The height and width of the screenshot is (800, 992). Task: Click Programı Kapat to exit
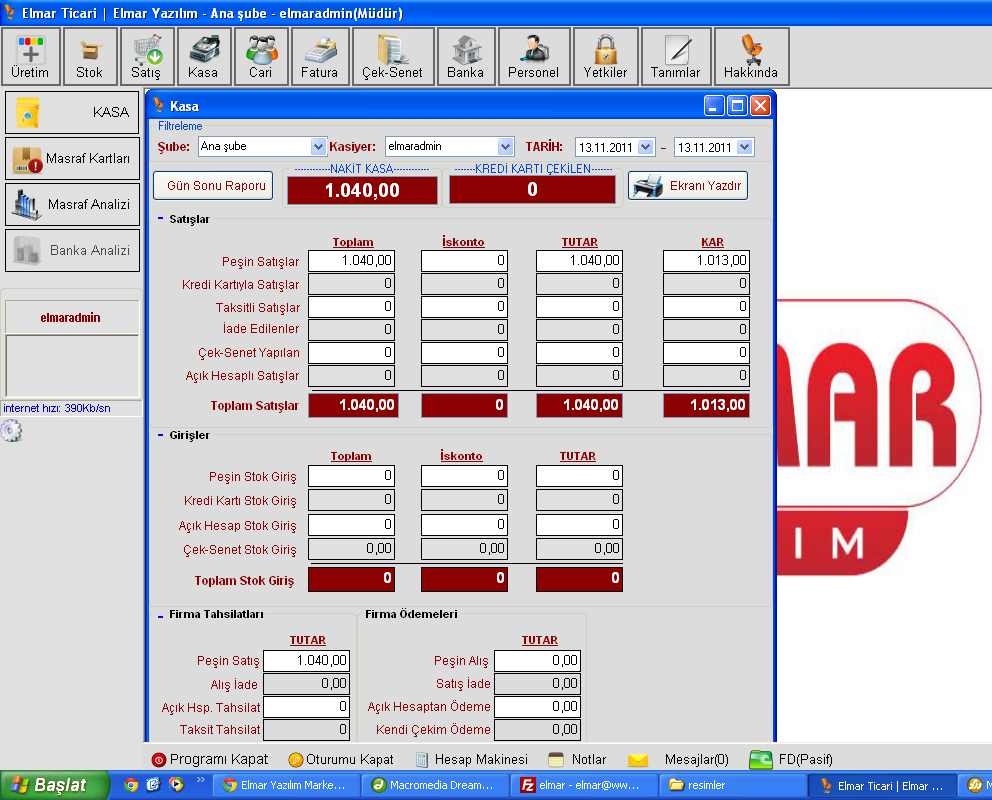coord(210,760)
